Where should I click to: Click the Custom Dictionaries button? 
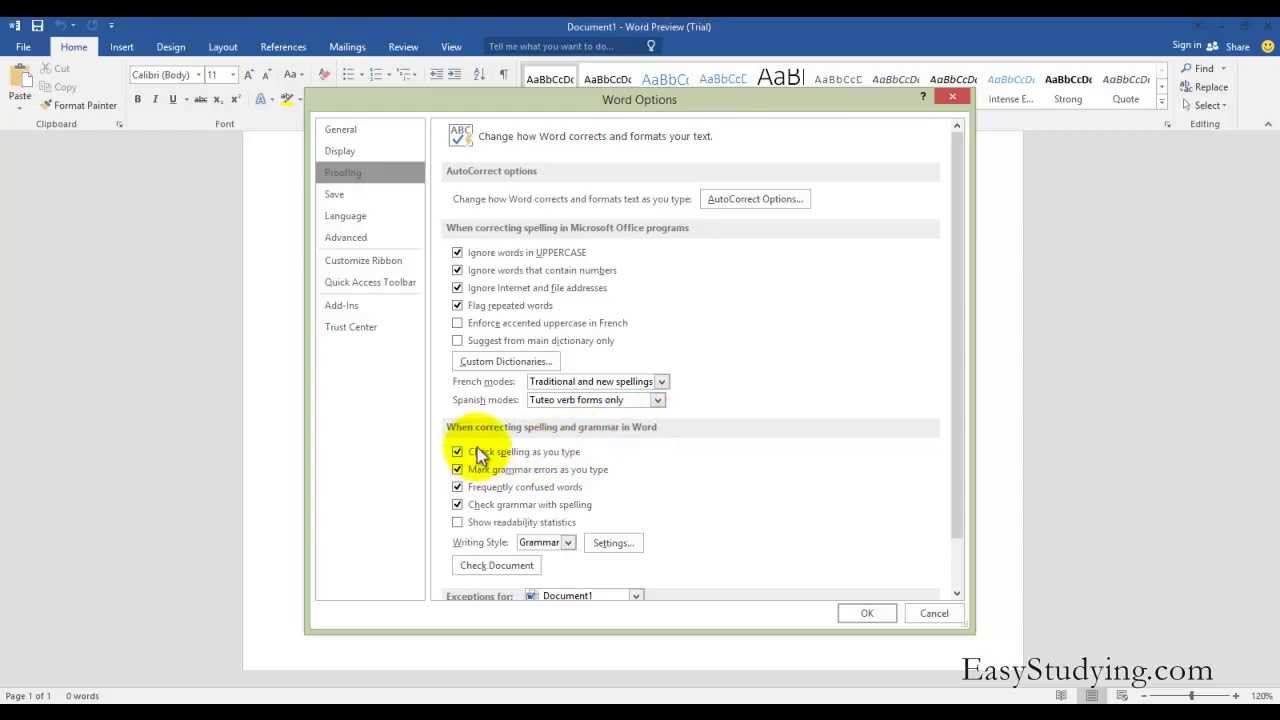click(506, 361)
